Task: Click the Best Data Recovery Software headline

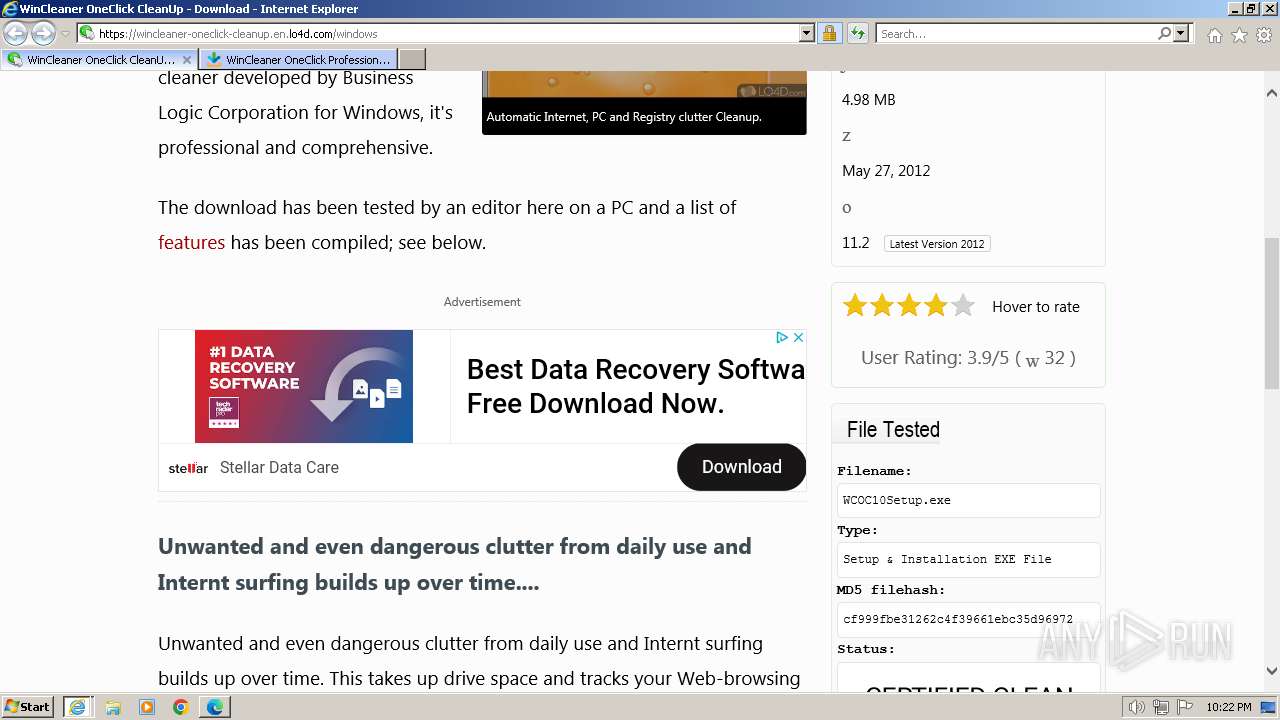Action: (636, 386)
